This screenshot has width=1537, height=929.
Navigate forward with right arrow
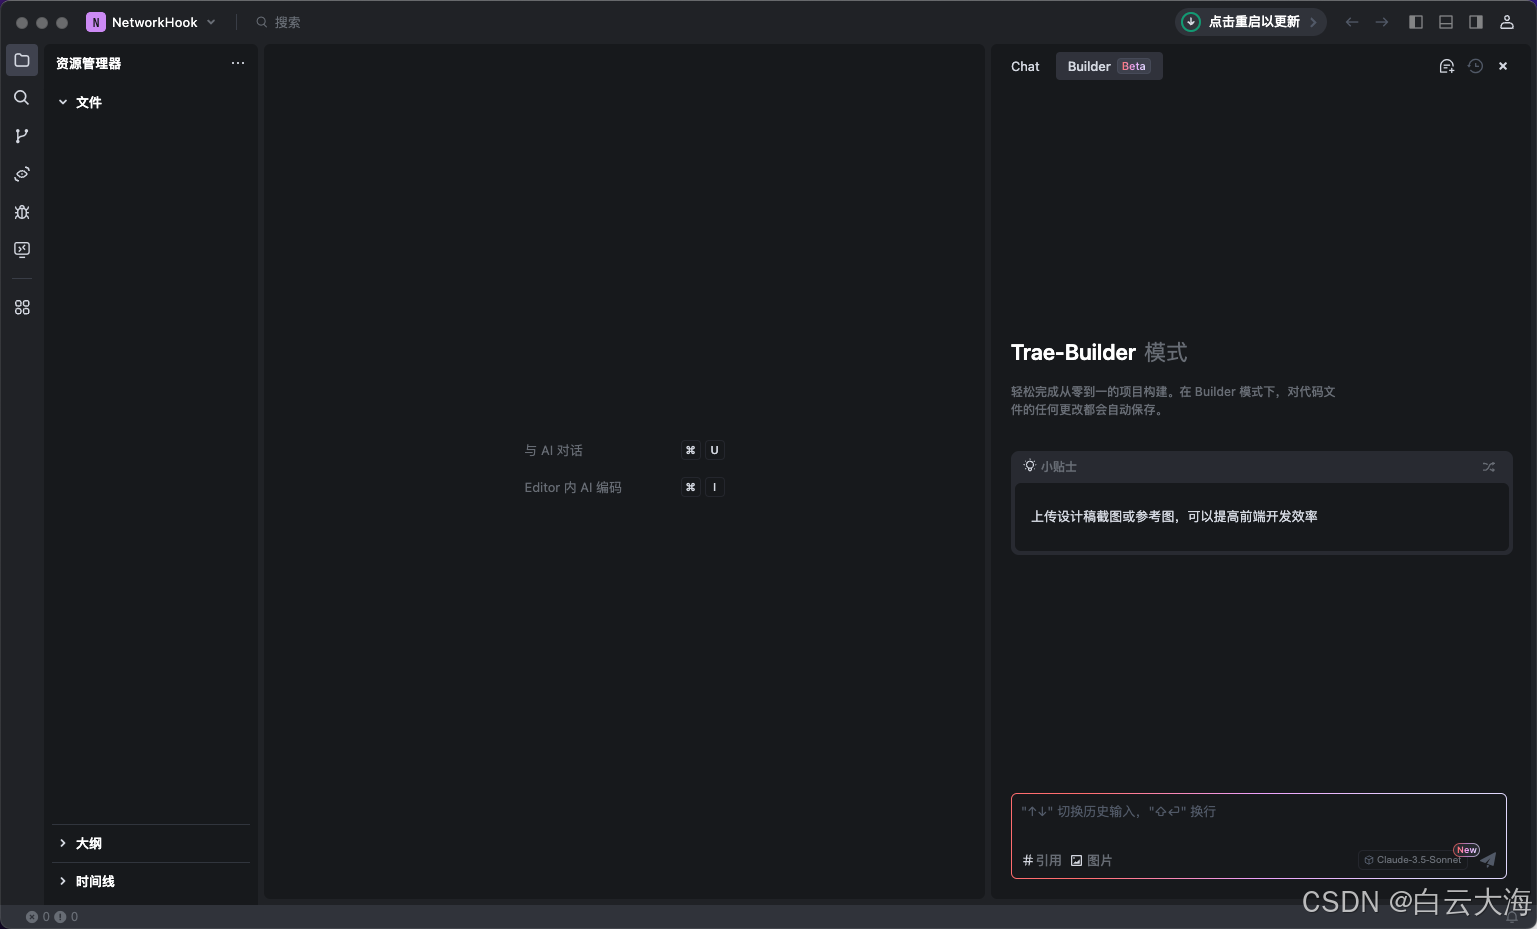tap(1382, 22)
